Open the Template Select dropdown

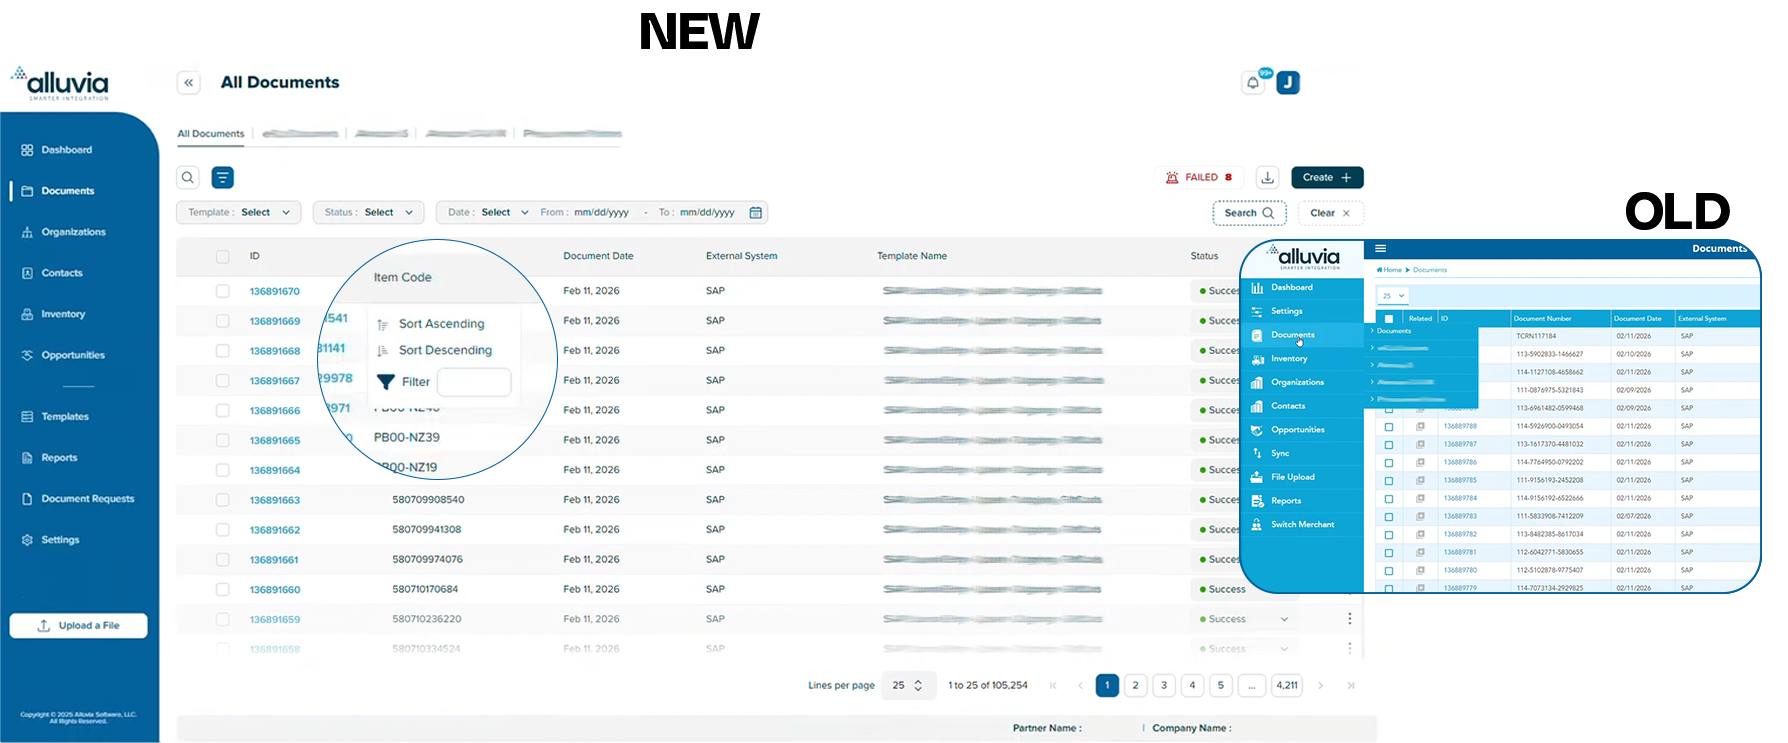click(x=239, y=213)
